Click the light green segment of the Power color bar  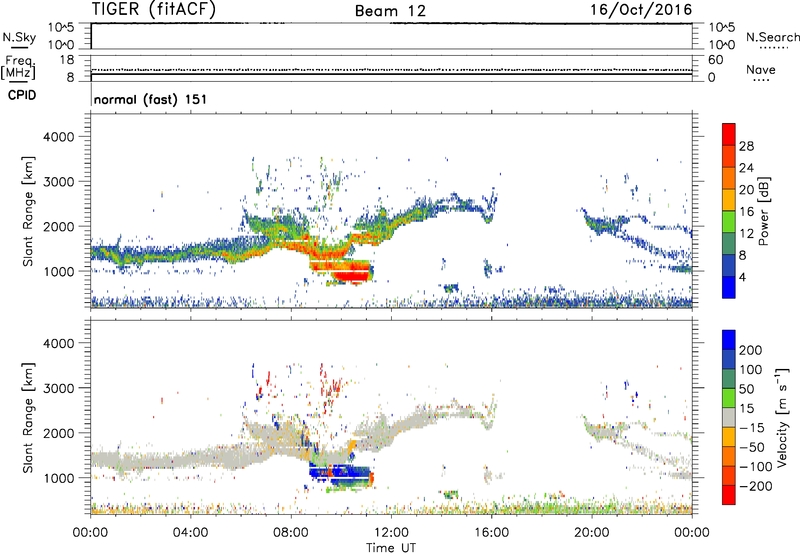(729, 221)
